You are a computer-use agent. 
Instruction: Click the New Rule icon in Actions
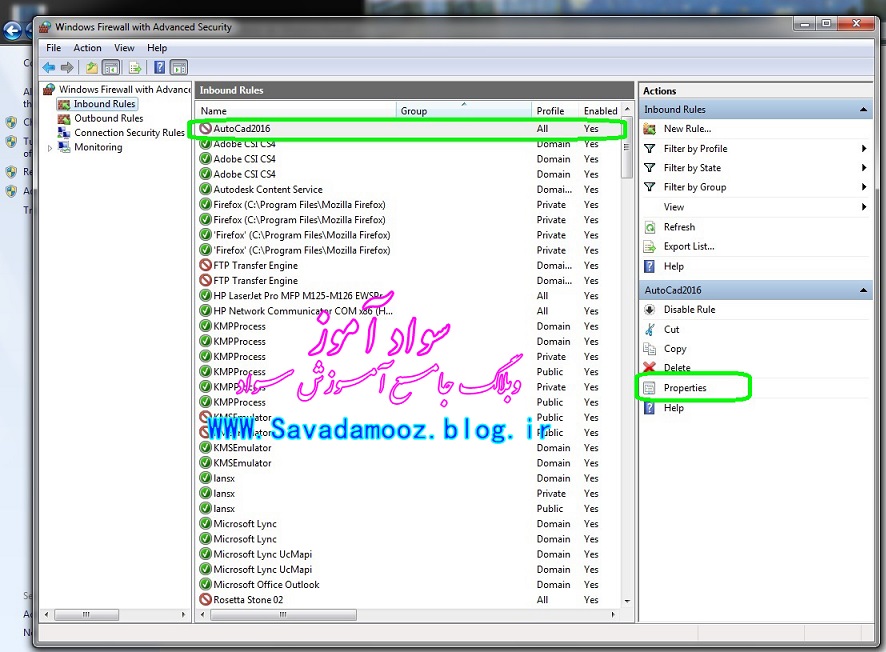650,129
